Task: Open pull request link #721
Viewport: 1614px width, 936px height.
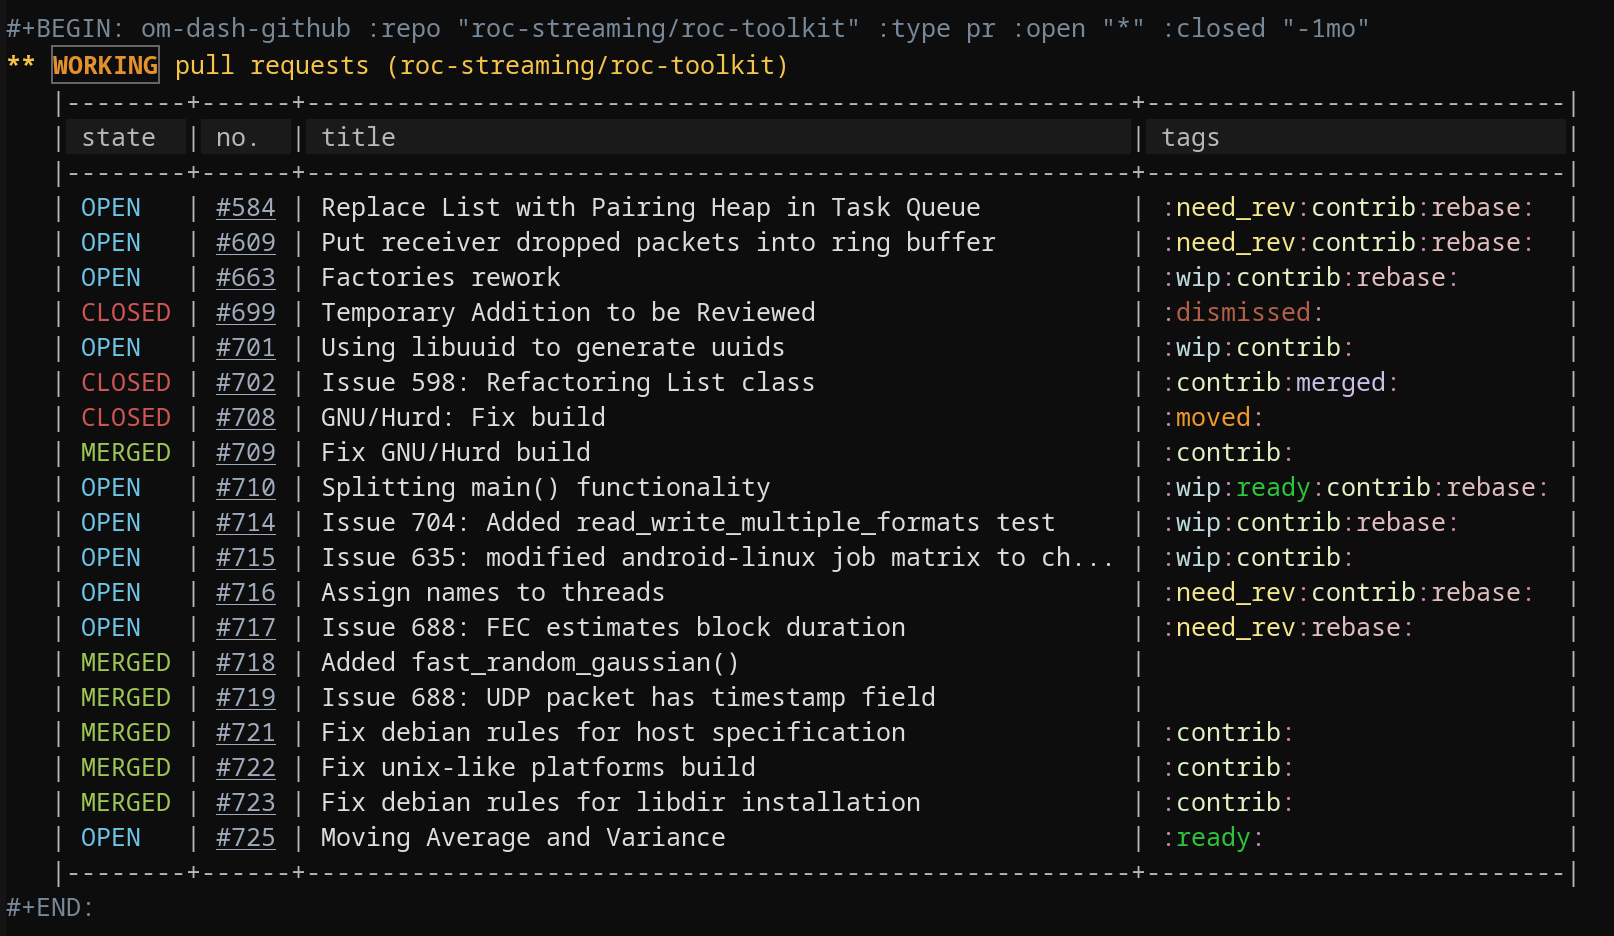Action: point(246,733)
